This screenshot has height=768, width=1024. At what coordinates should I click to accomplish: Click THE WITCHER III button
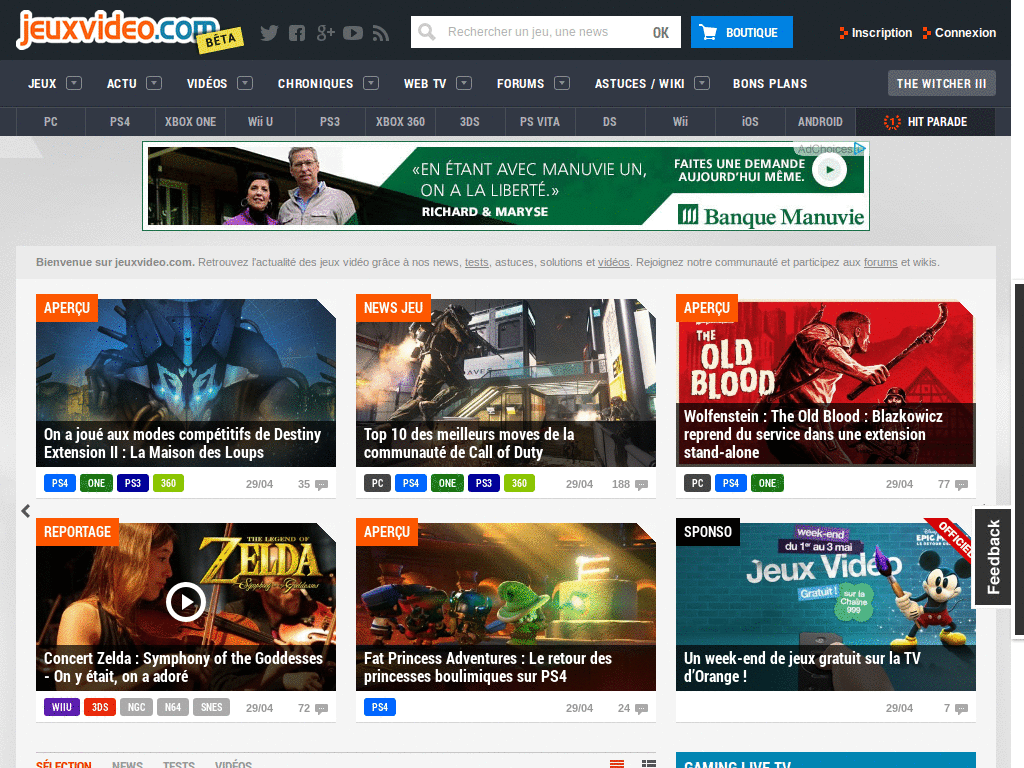coord(941,83)
